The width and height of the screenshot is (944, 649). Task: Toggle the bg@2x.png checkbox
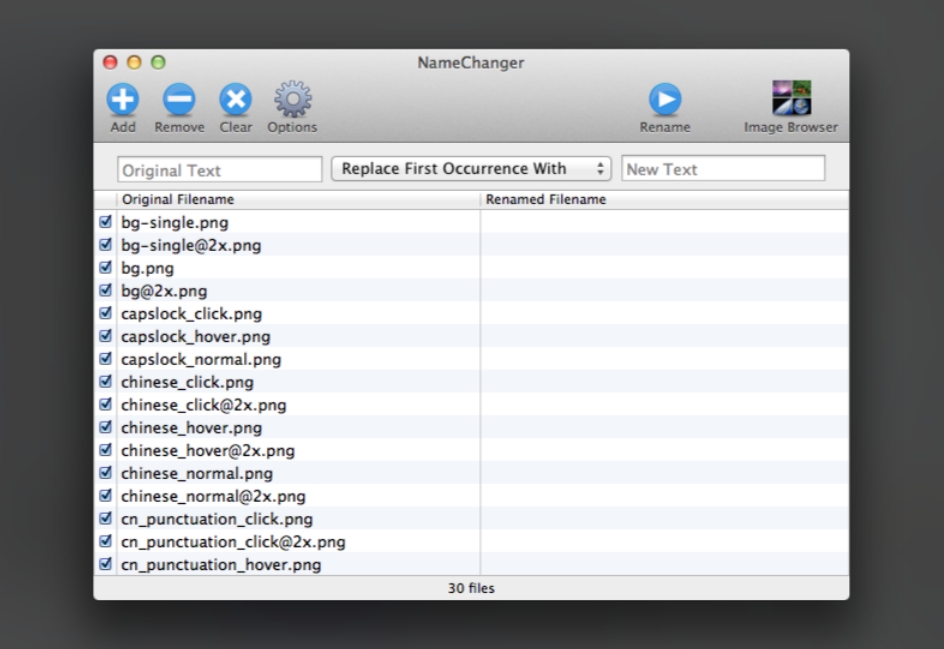(x=105, y=290)
